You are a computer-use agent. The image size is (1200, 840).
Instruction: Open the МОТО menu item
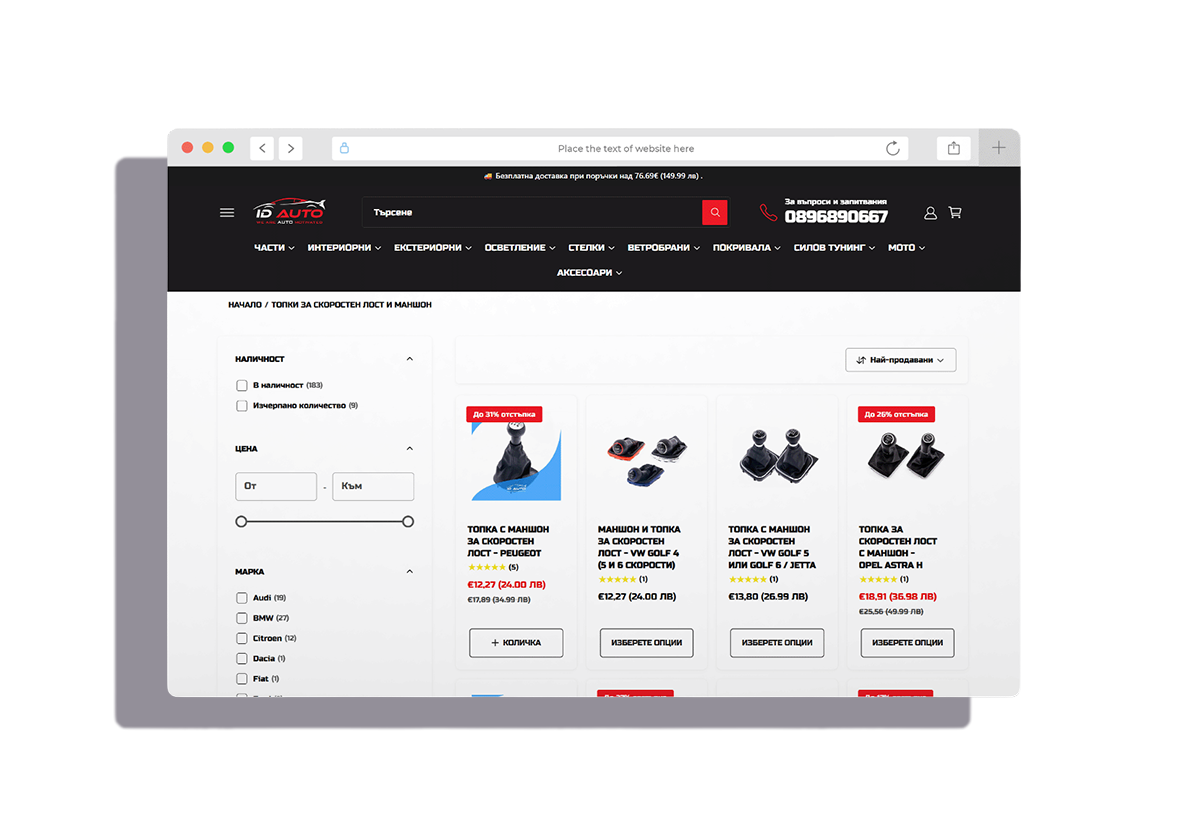[x=907, y=247]
